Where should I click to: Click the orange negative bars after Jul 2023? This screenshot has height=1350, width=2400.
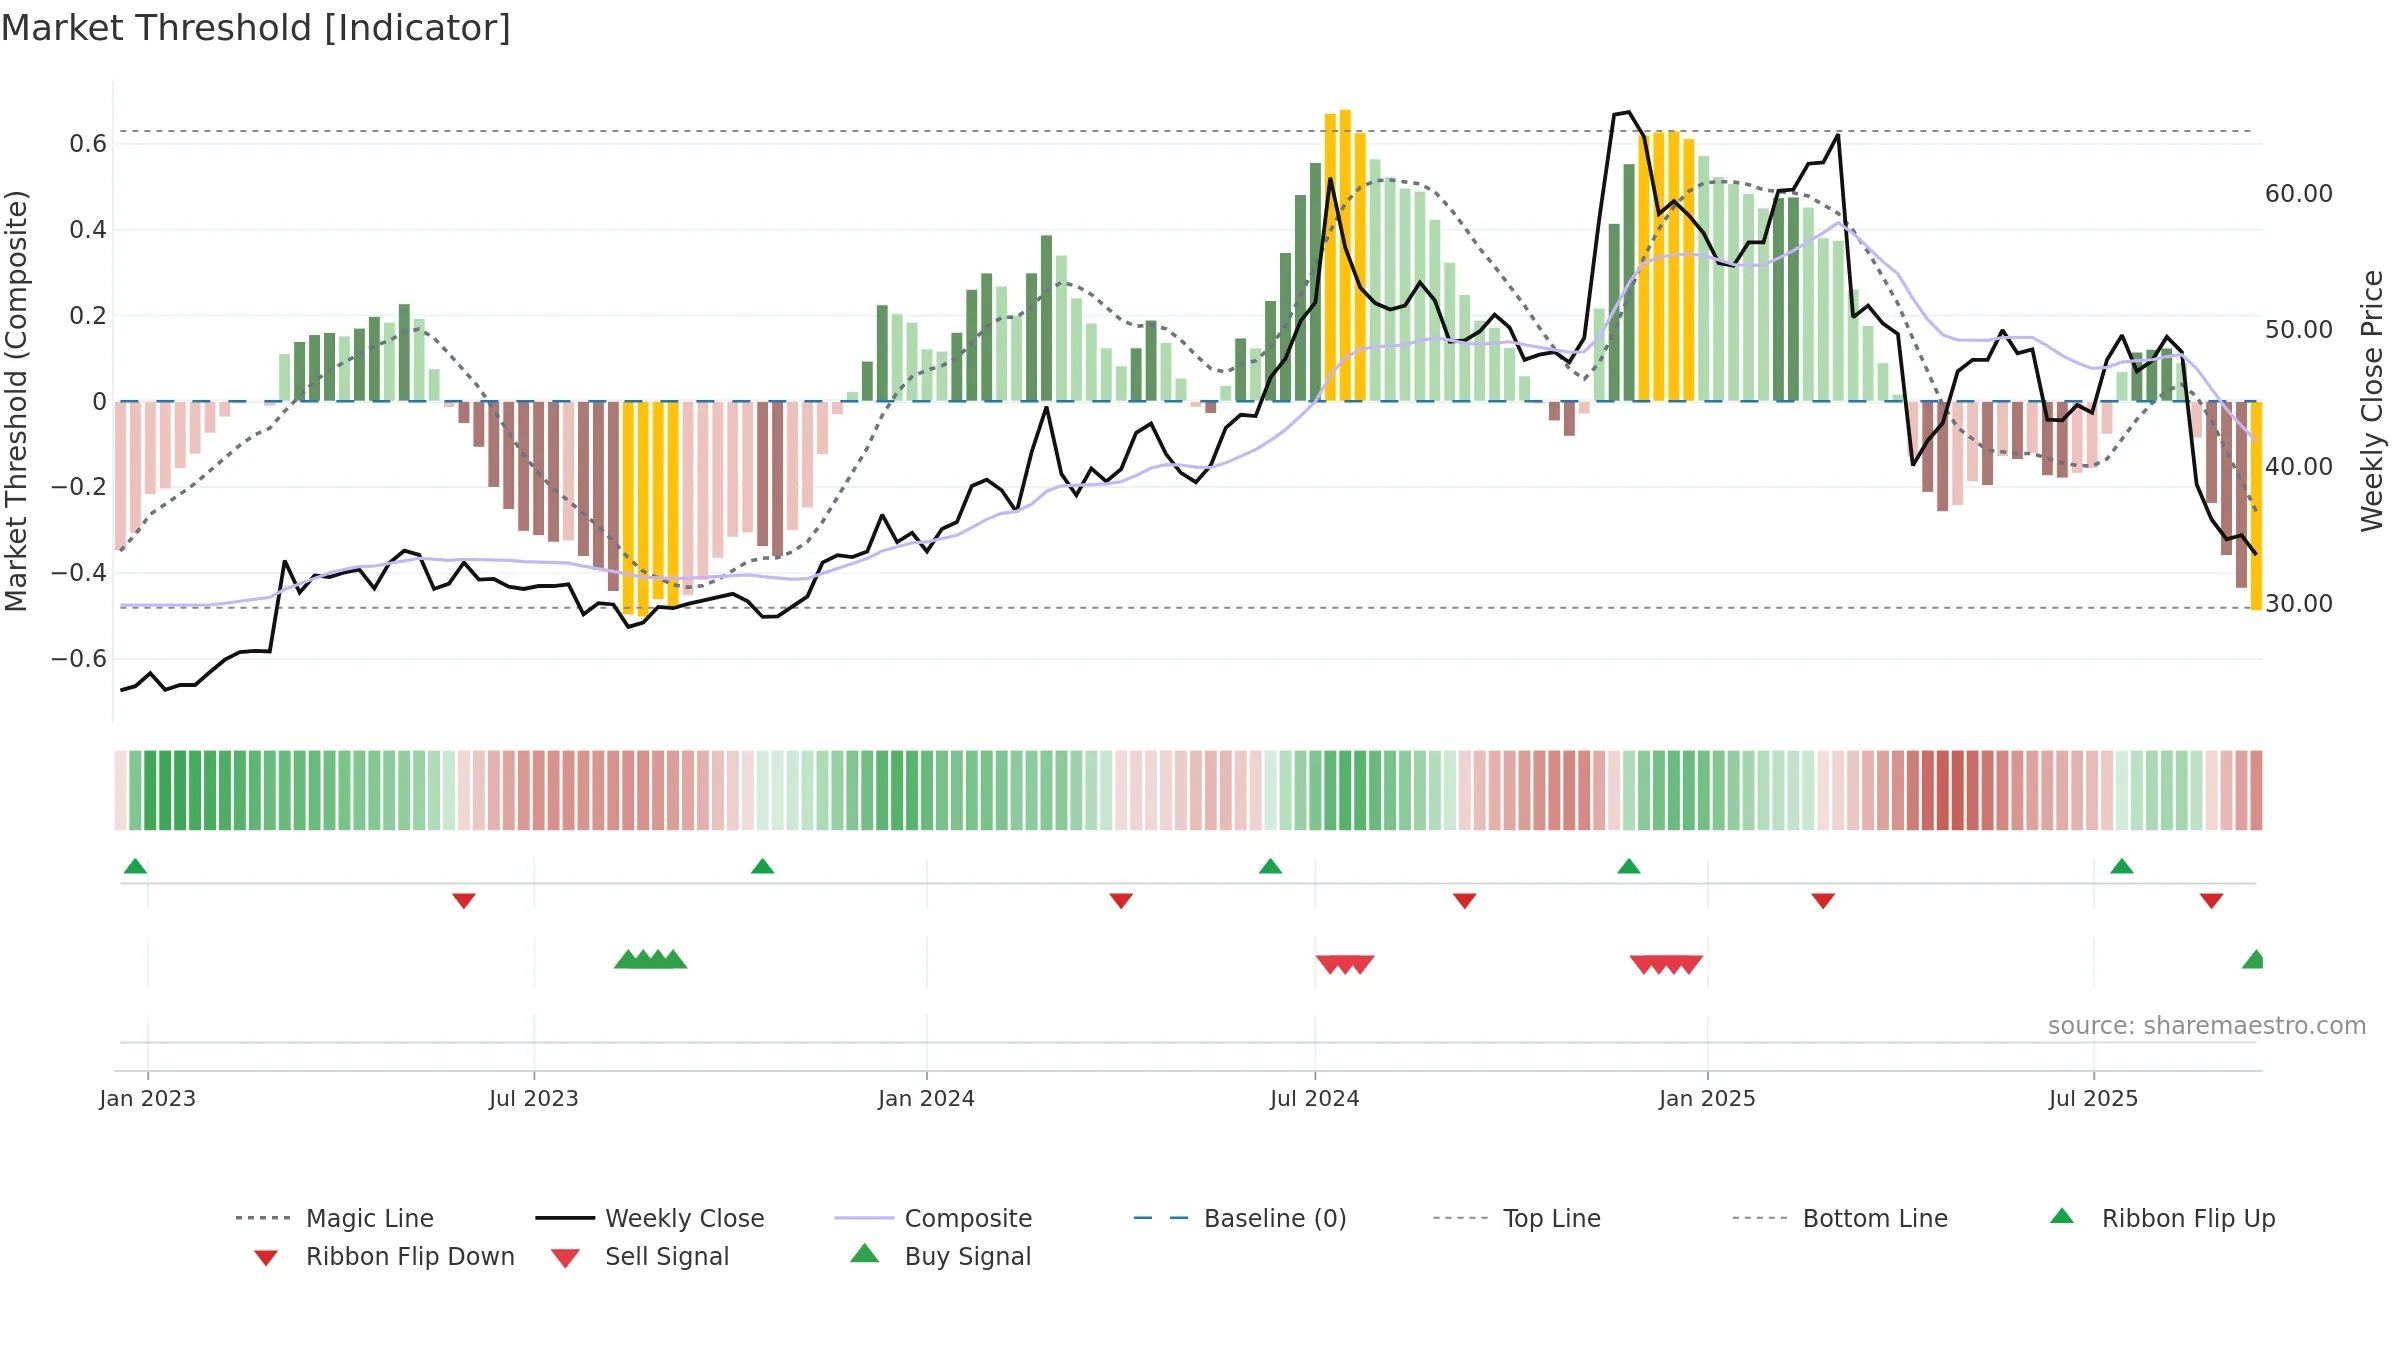(651, 507)
